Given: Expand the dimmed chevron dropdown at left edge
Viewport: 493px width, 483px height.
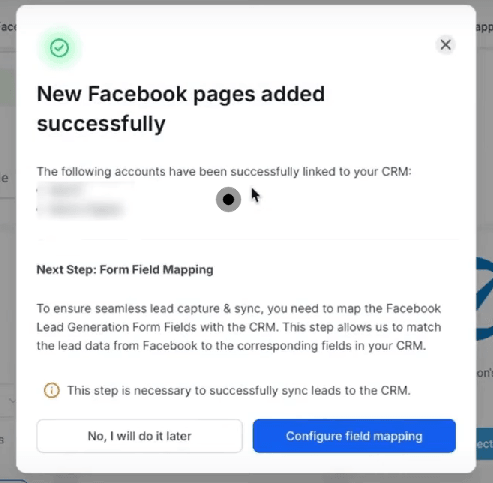Looking at the screenshot, I should pyautogui.click(x=12, y=400).
